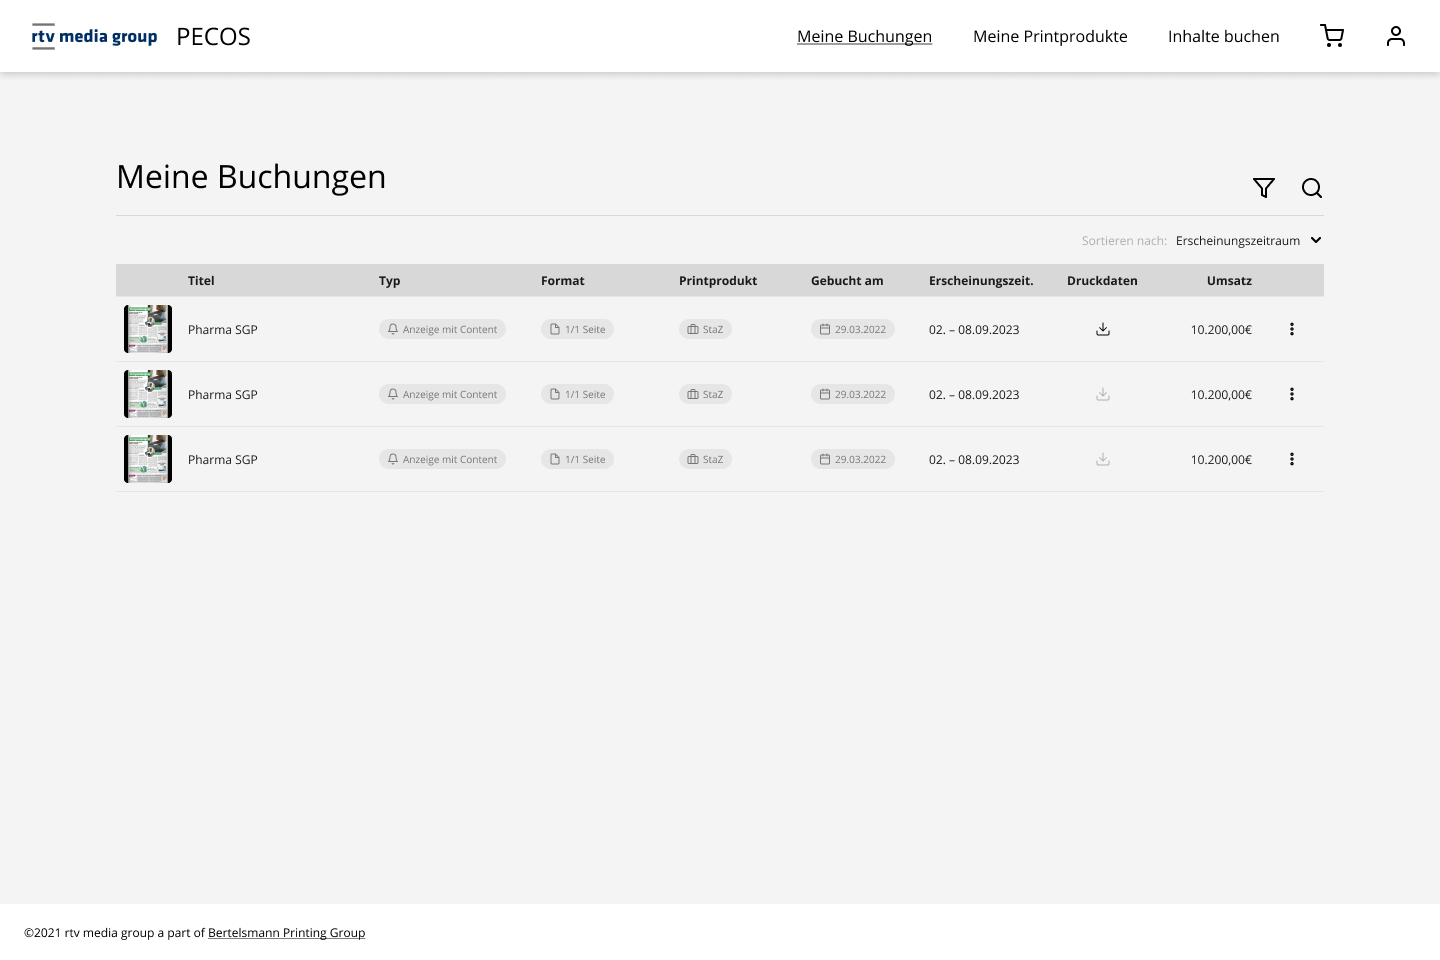Click the PECOS app name
The image size is (1440, 960).
point(213,37)
